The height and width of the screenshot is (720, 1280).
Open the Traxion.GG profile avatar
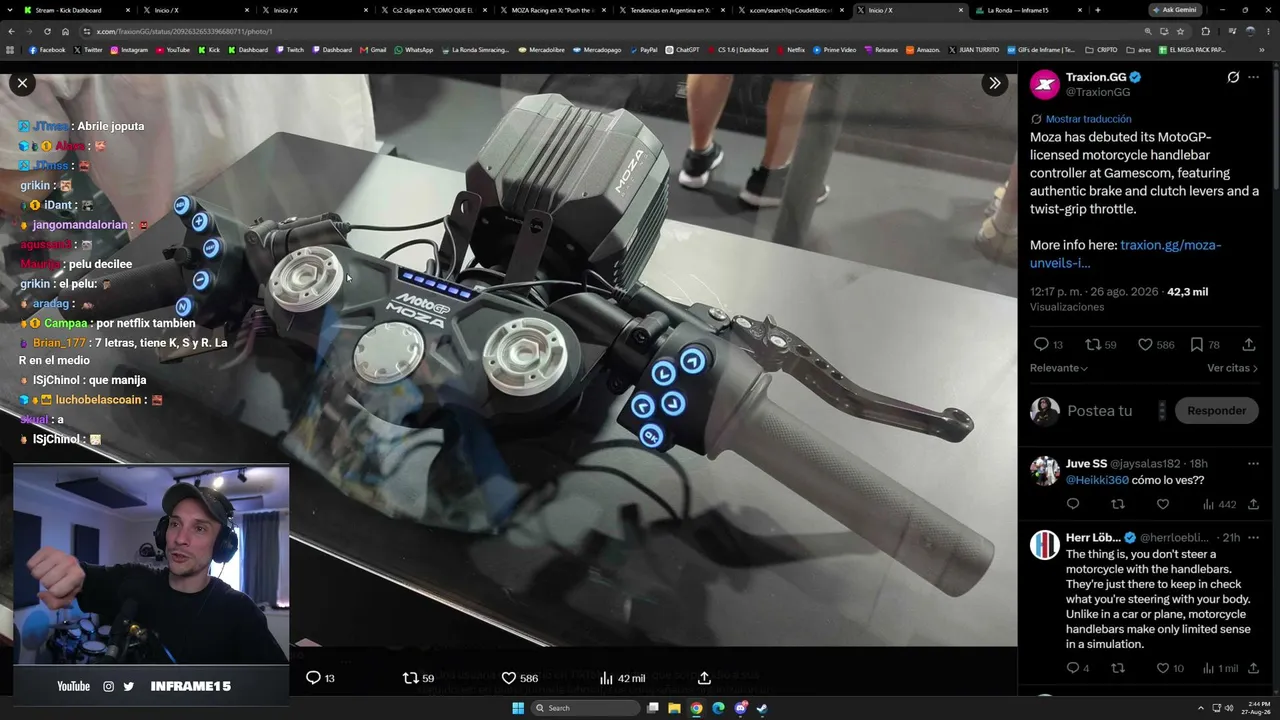1045,84
